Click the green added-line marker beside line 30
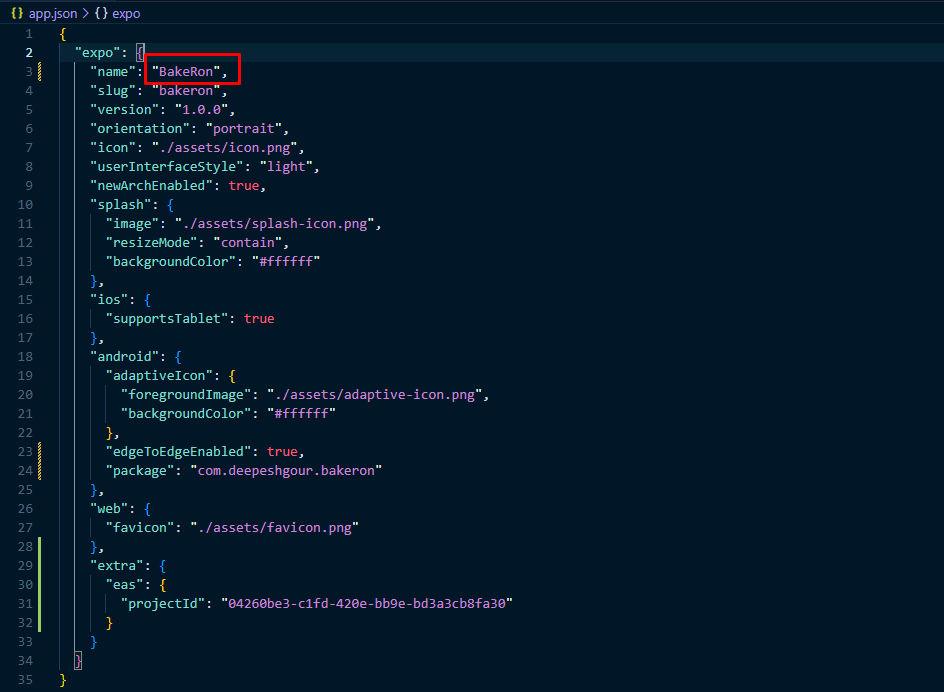The height and width of the screenshot is (692, 944). (x=39, y=584)
